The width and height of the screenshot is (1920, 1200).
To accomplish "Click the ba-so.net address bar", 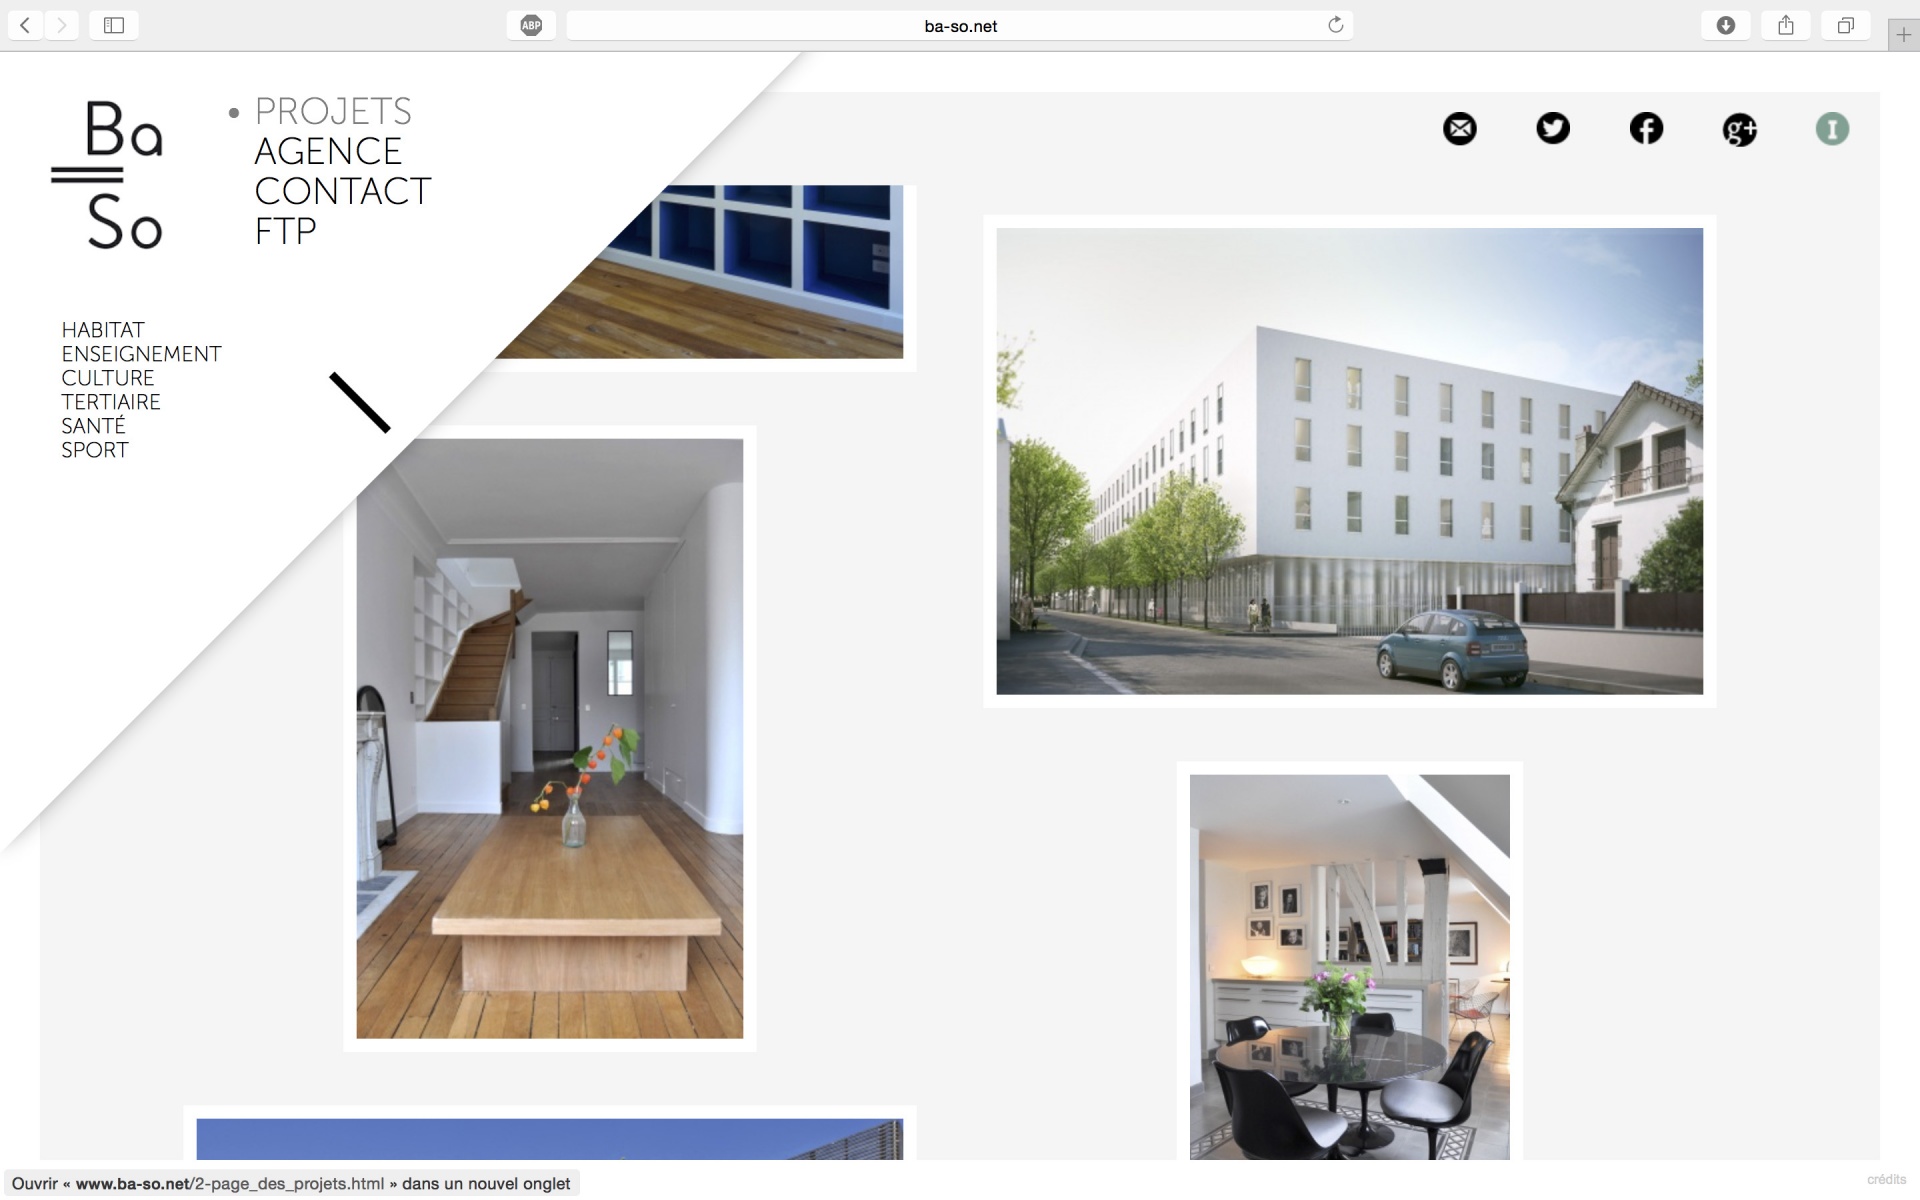I will coord(960,26).
